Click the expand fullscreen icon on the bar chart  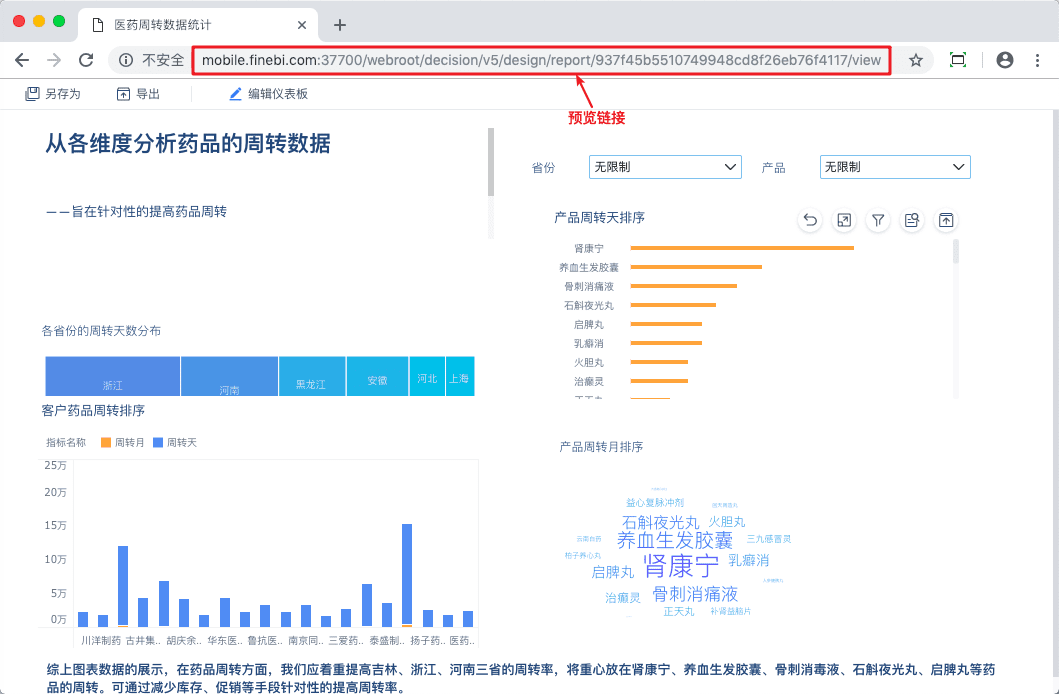[844, 220]
